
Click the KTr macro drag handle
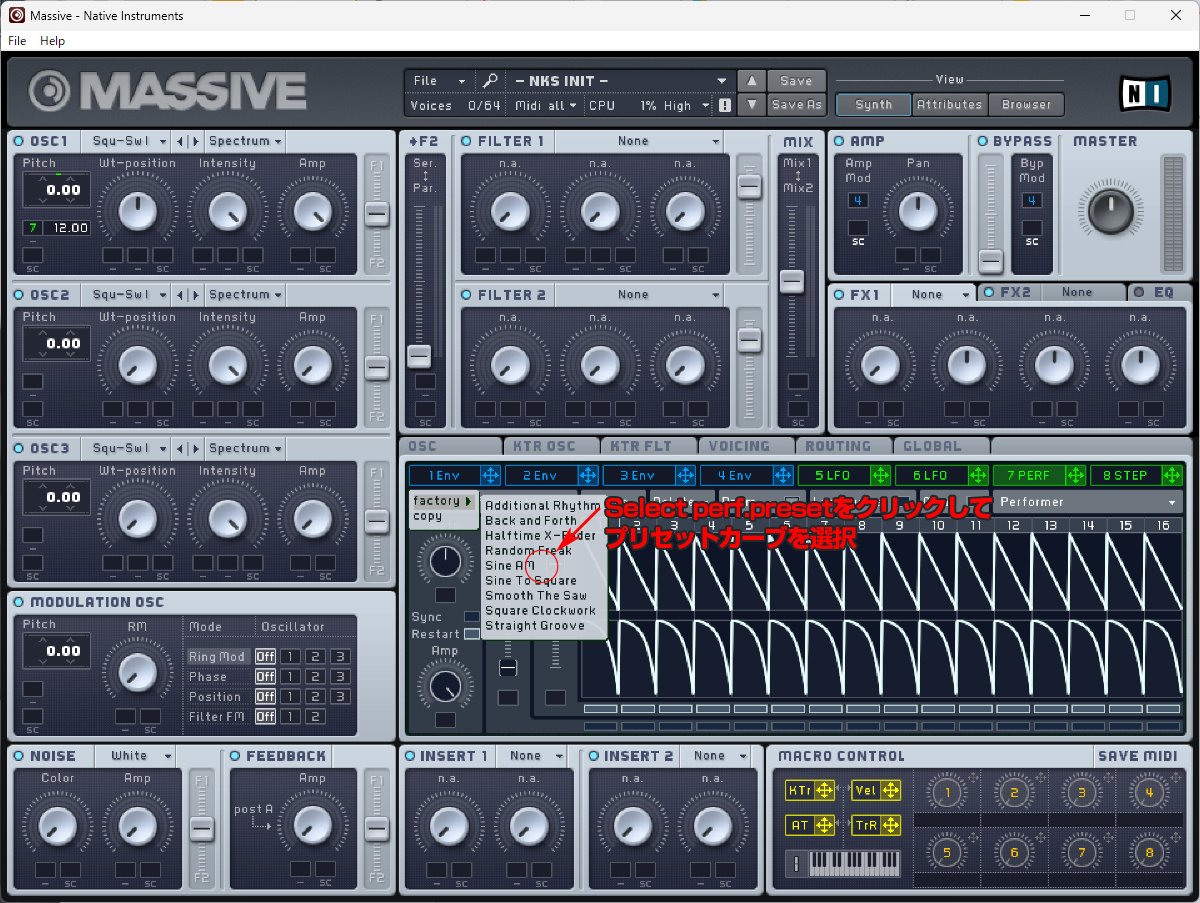[x=825, y=791]
